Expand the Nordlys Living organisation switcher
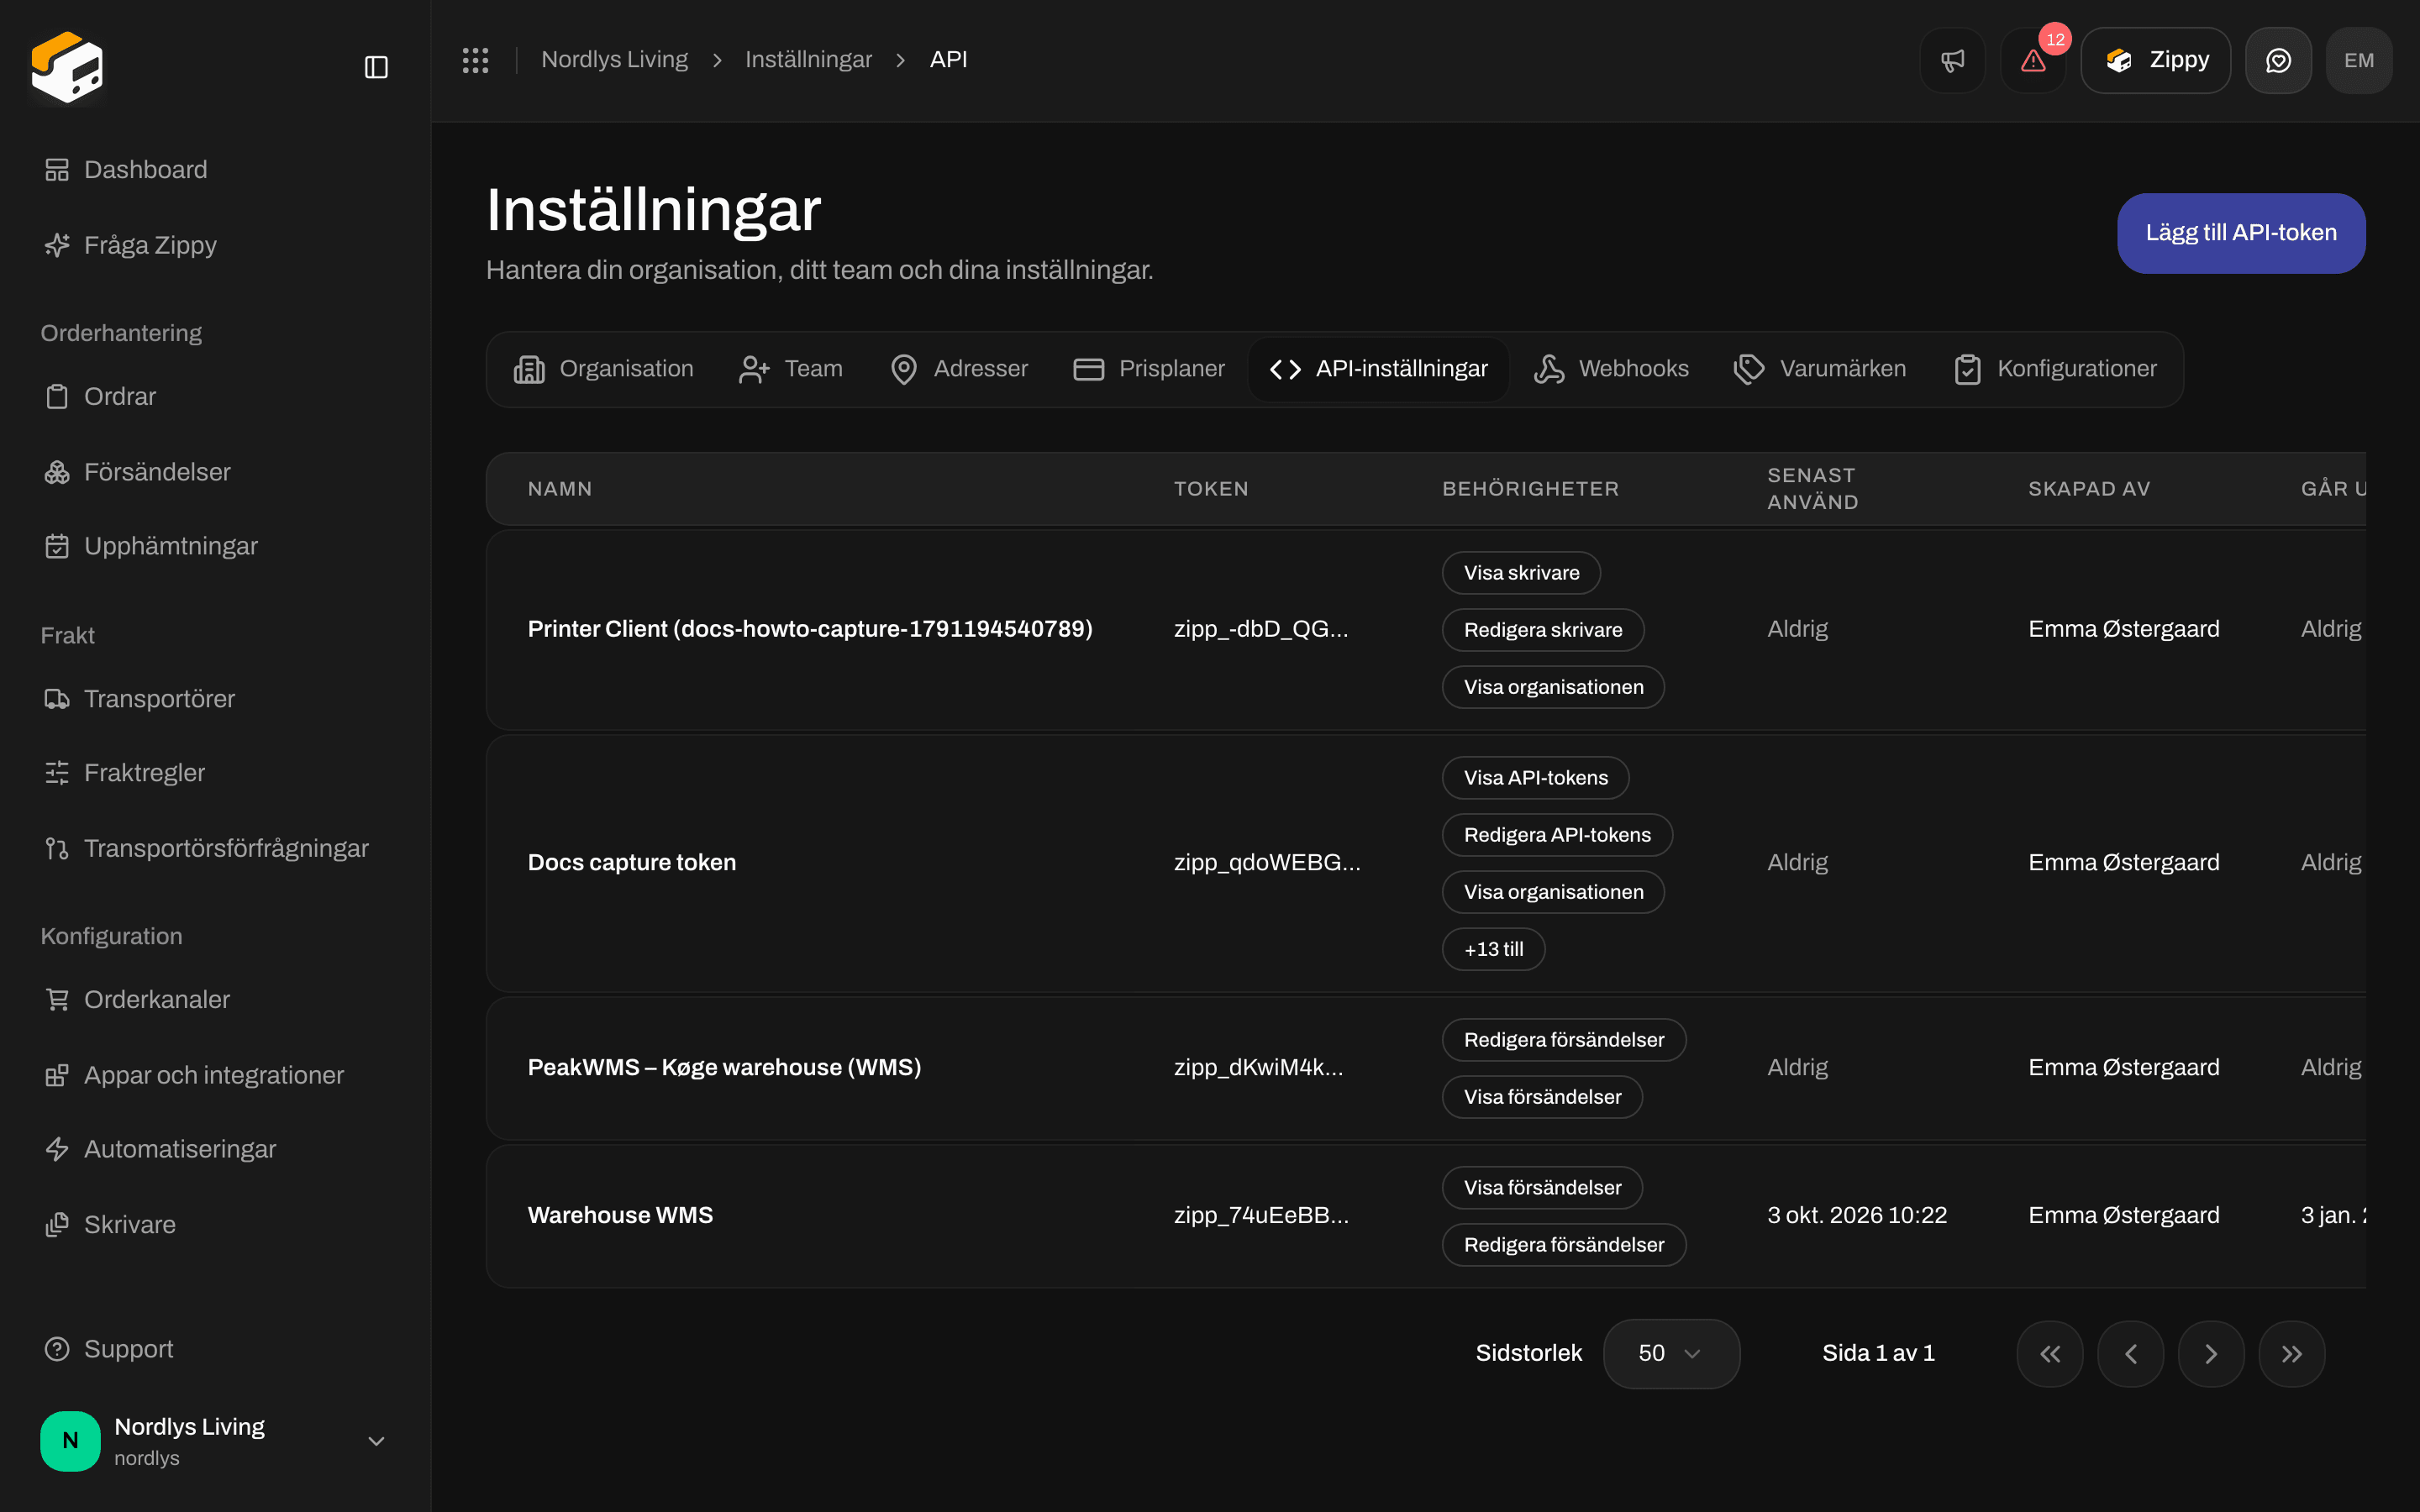2420x1512 pixels. point(214,1441)
